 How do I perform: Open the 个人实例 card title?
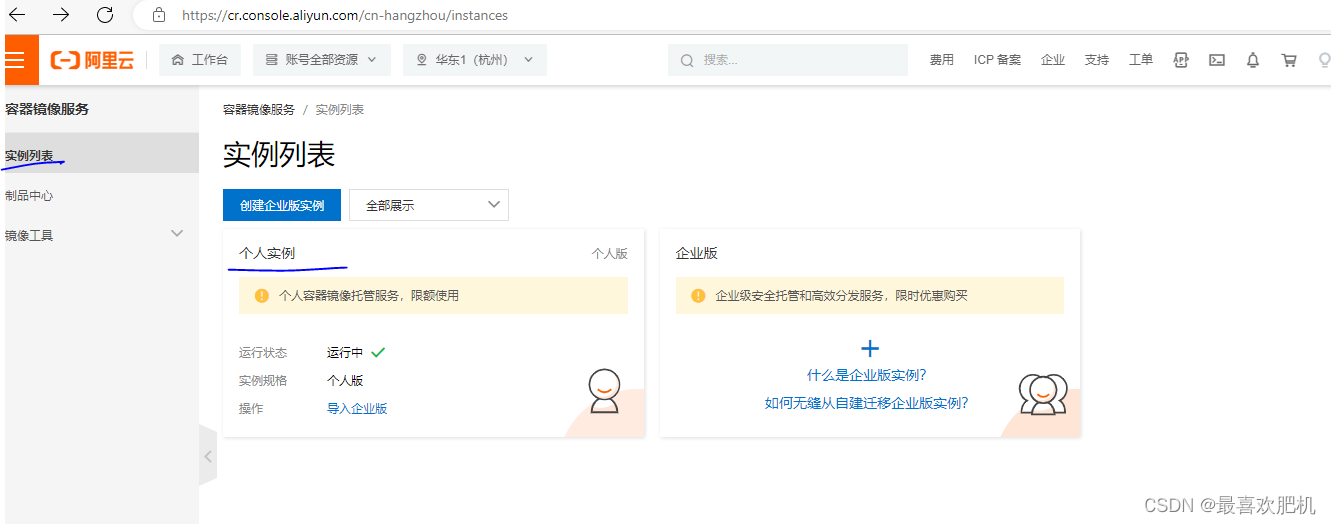[267, 253]
